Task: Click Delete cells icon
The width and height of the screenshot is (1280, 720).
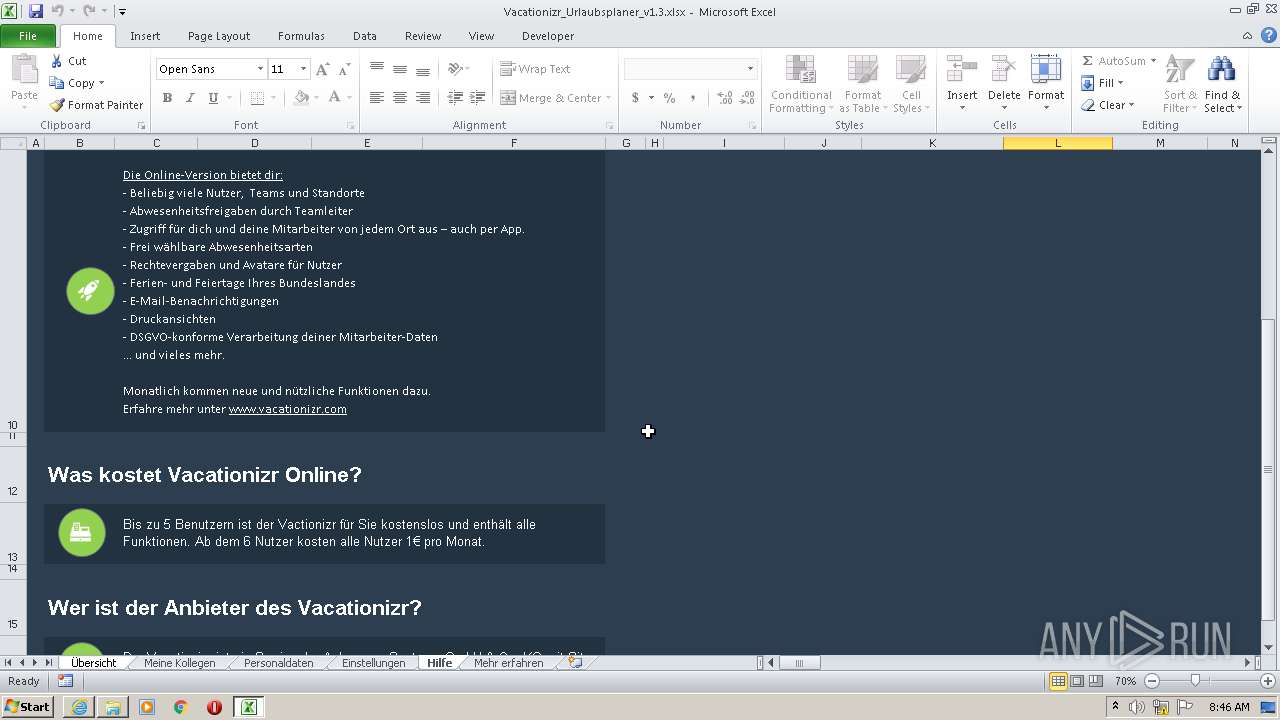Action: tap(1003, 70)
